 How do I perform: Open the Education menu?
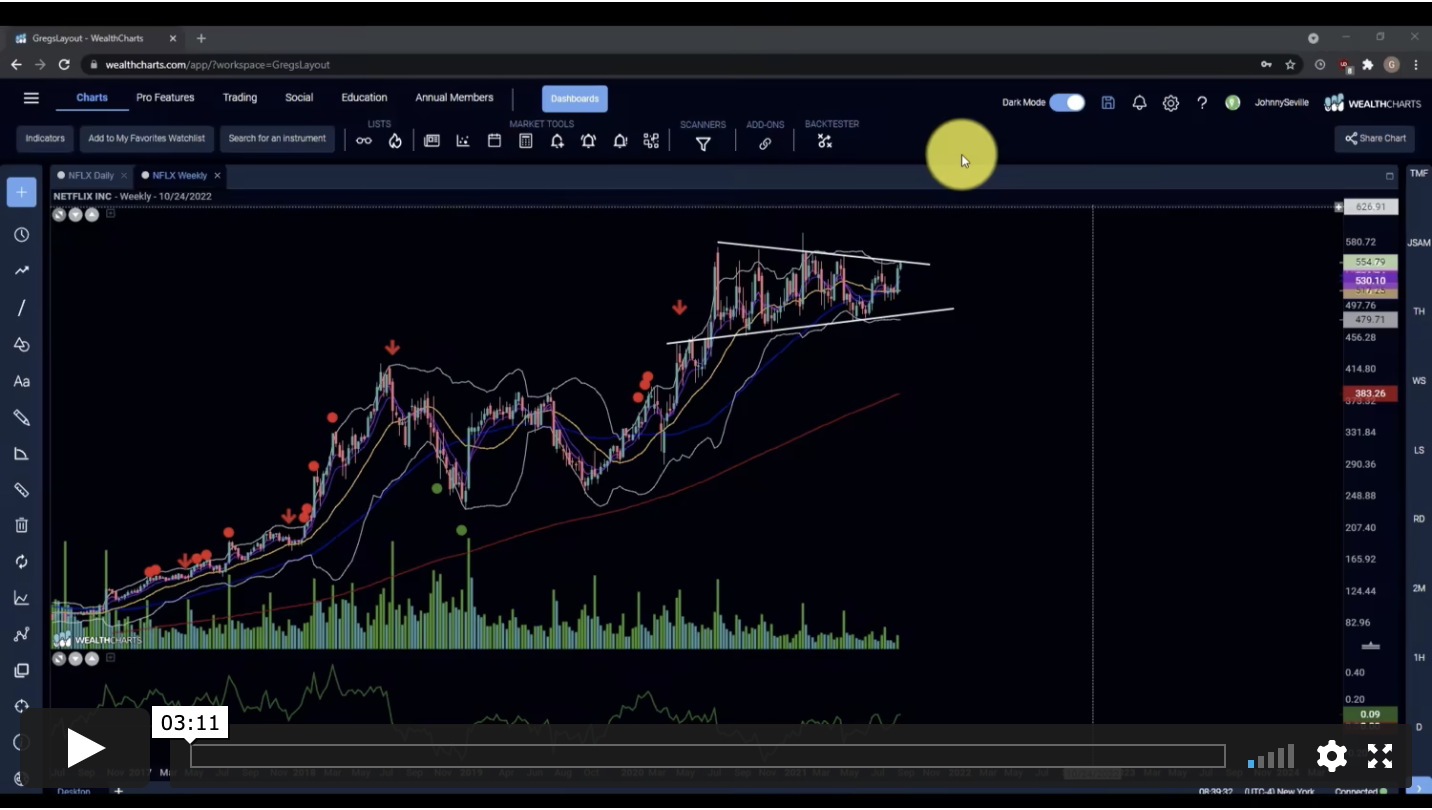pyautogui.click(x=364, y=98)
